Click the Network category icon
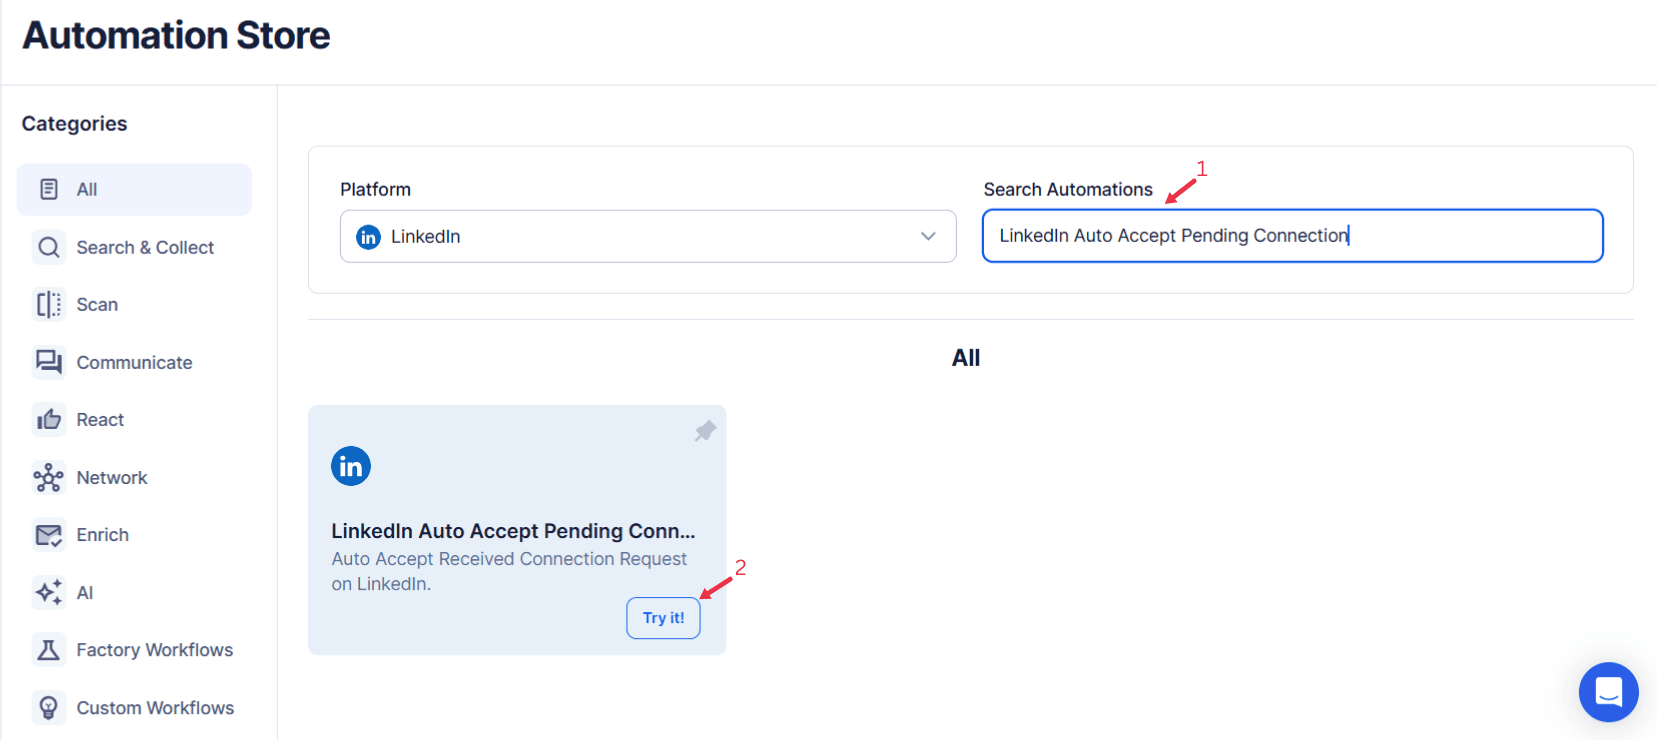The height and width of the screenshot is (740, 1657). coord(48,477)
